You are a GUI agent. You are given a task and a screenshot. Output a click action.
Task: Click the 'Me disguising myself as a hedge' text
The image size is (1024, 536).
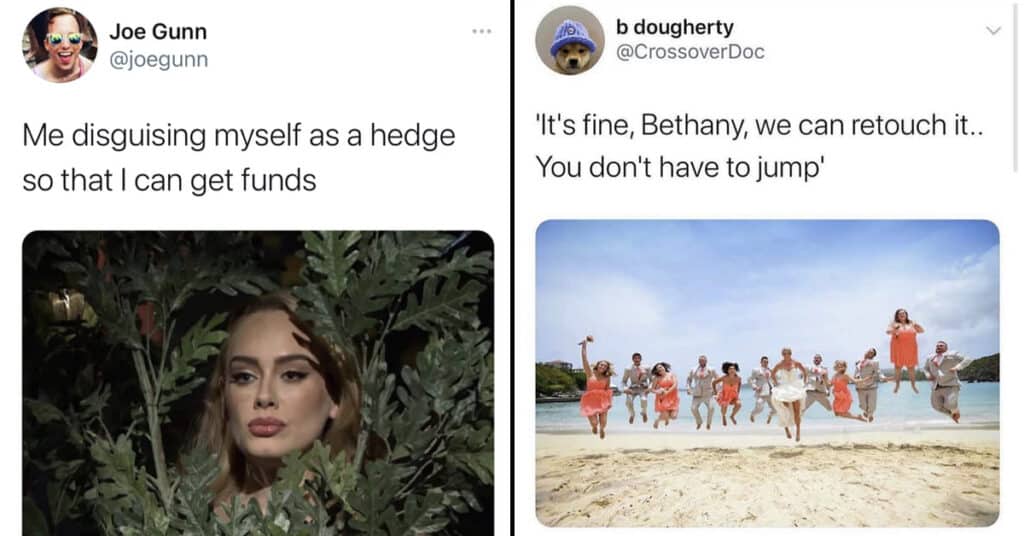click(239, 136)
